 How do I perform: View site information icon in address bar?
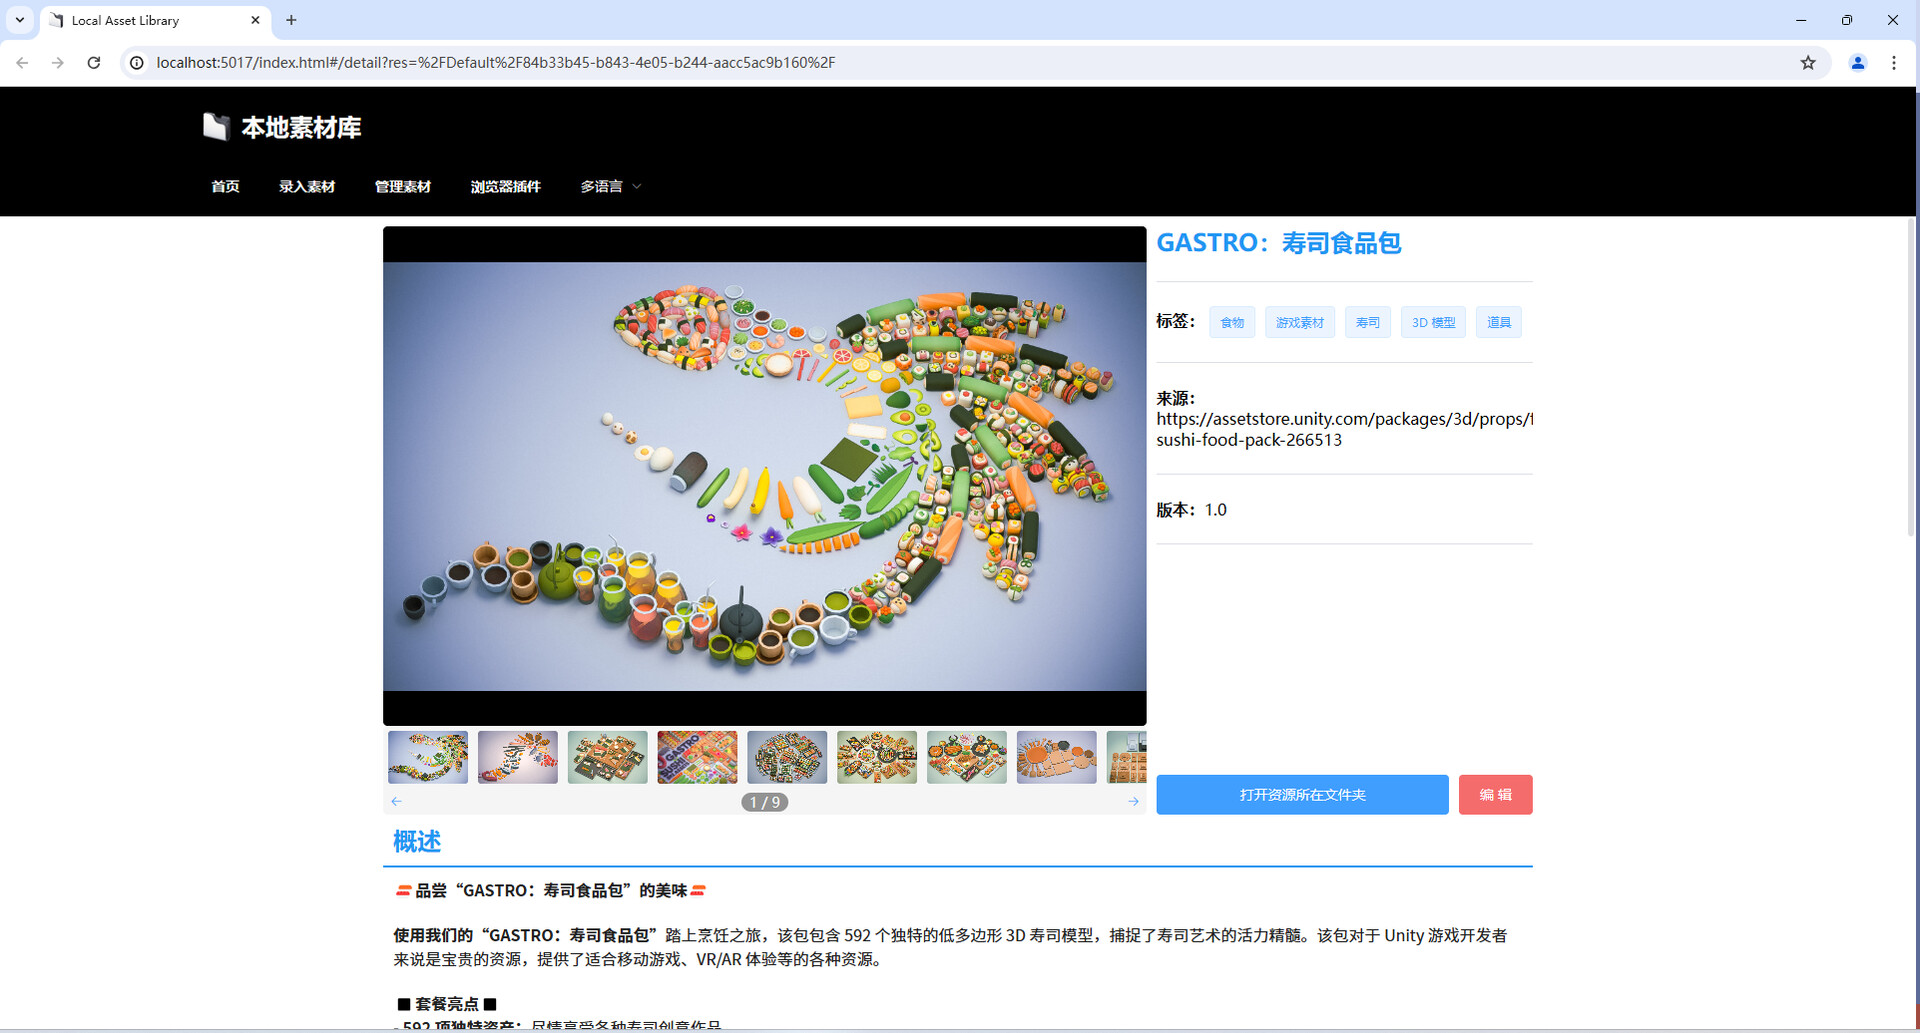coord(137,63)
